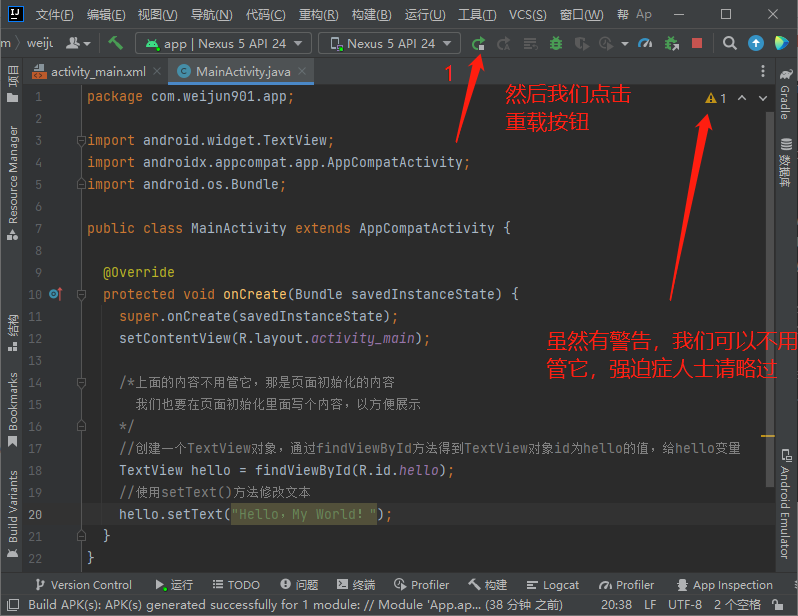Collapse onCreate method fold at line 10
The height and width of the screenshot is (616, 798).
[x=81, y=294]
